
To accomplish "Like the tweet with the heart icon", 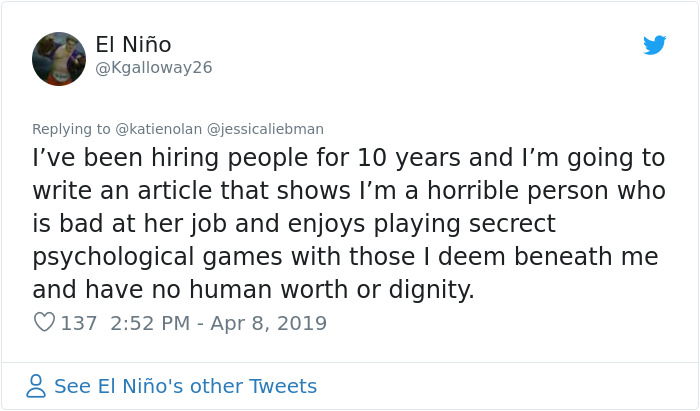I will [44, 323].
